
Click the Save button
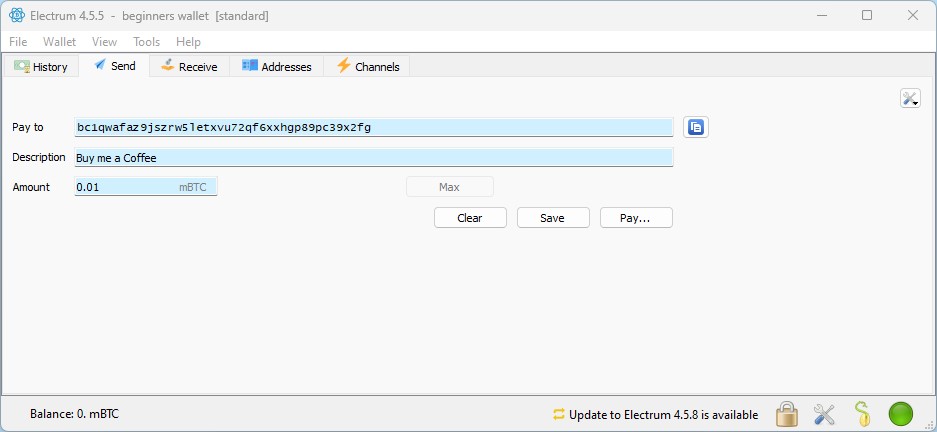tap(552, 218)
